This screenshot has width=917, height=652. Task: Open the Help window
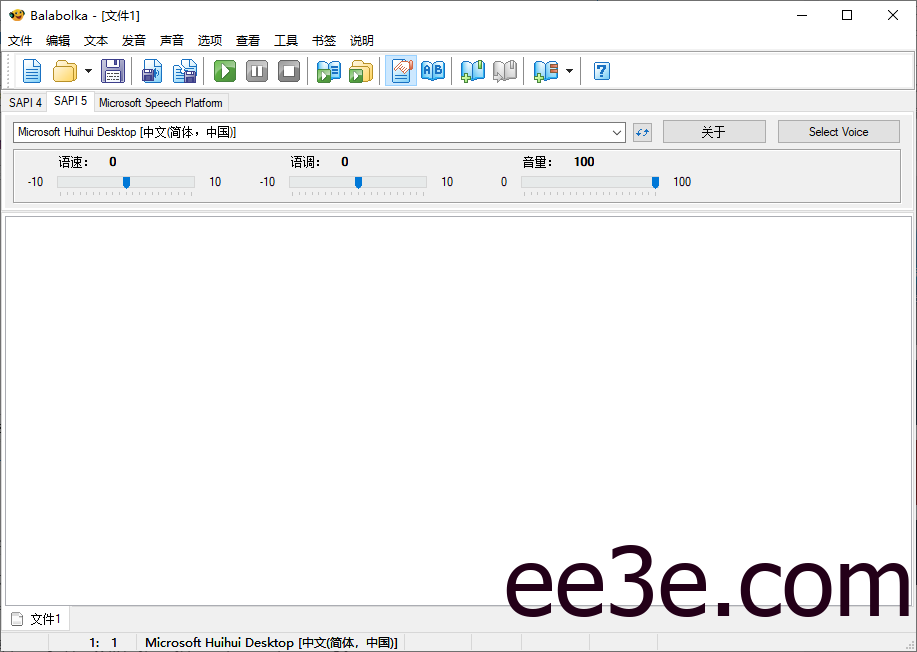pos(601,71)
